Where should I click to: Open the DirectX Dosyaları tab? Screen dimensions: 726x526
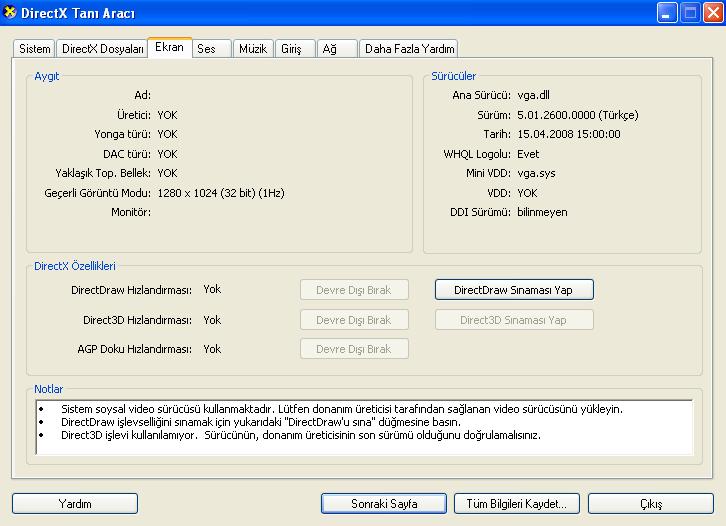point(102,49)
